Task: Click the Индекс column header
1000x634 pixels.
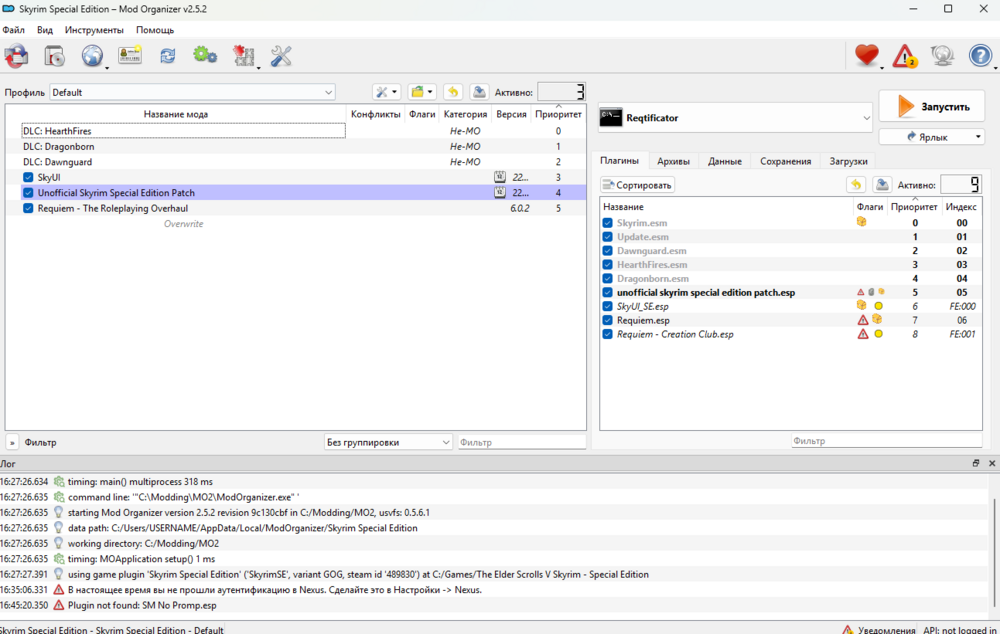Action: [x=961, y=207]
